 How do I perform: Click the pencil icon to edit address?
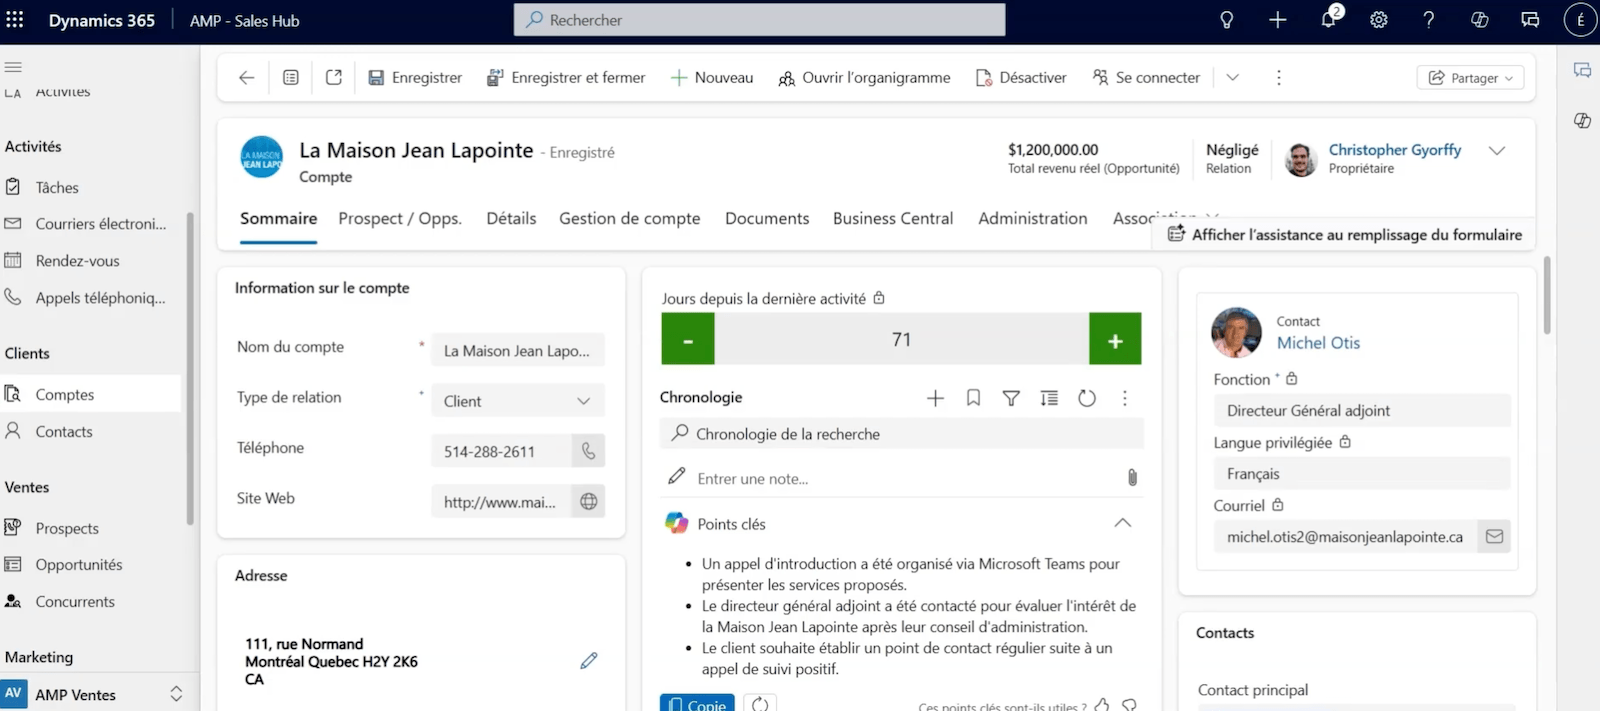(x=589, y=660)
